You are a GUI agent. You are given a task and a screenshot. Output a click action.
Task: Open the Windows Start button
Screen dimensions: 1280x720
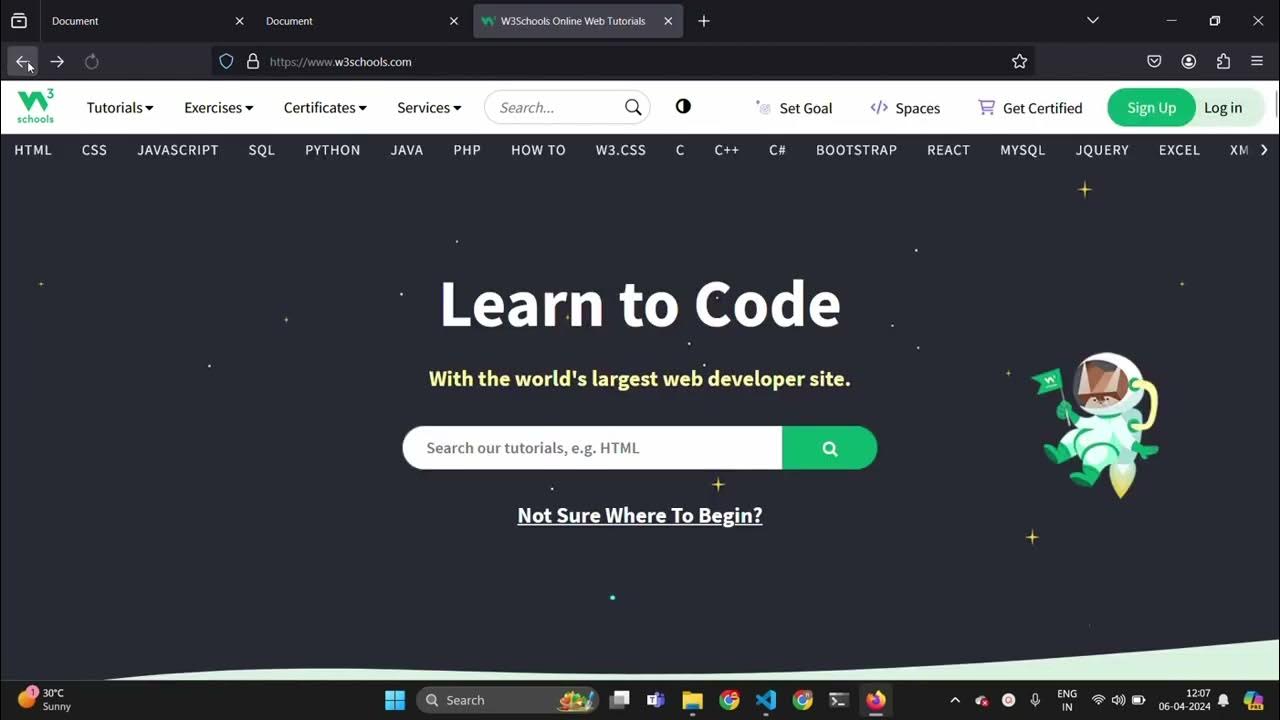coord(395,700)
